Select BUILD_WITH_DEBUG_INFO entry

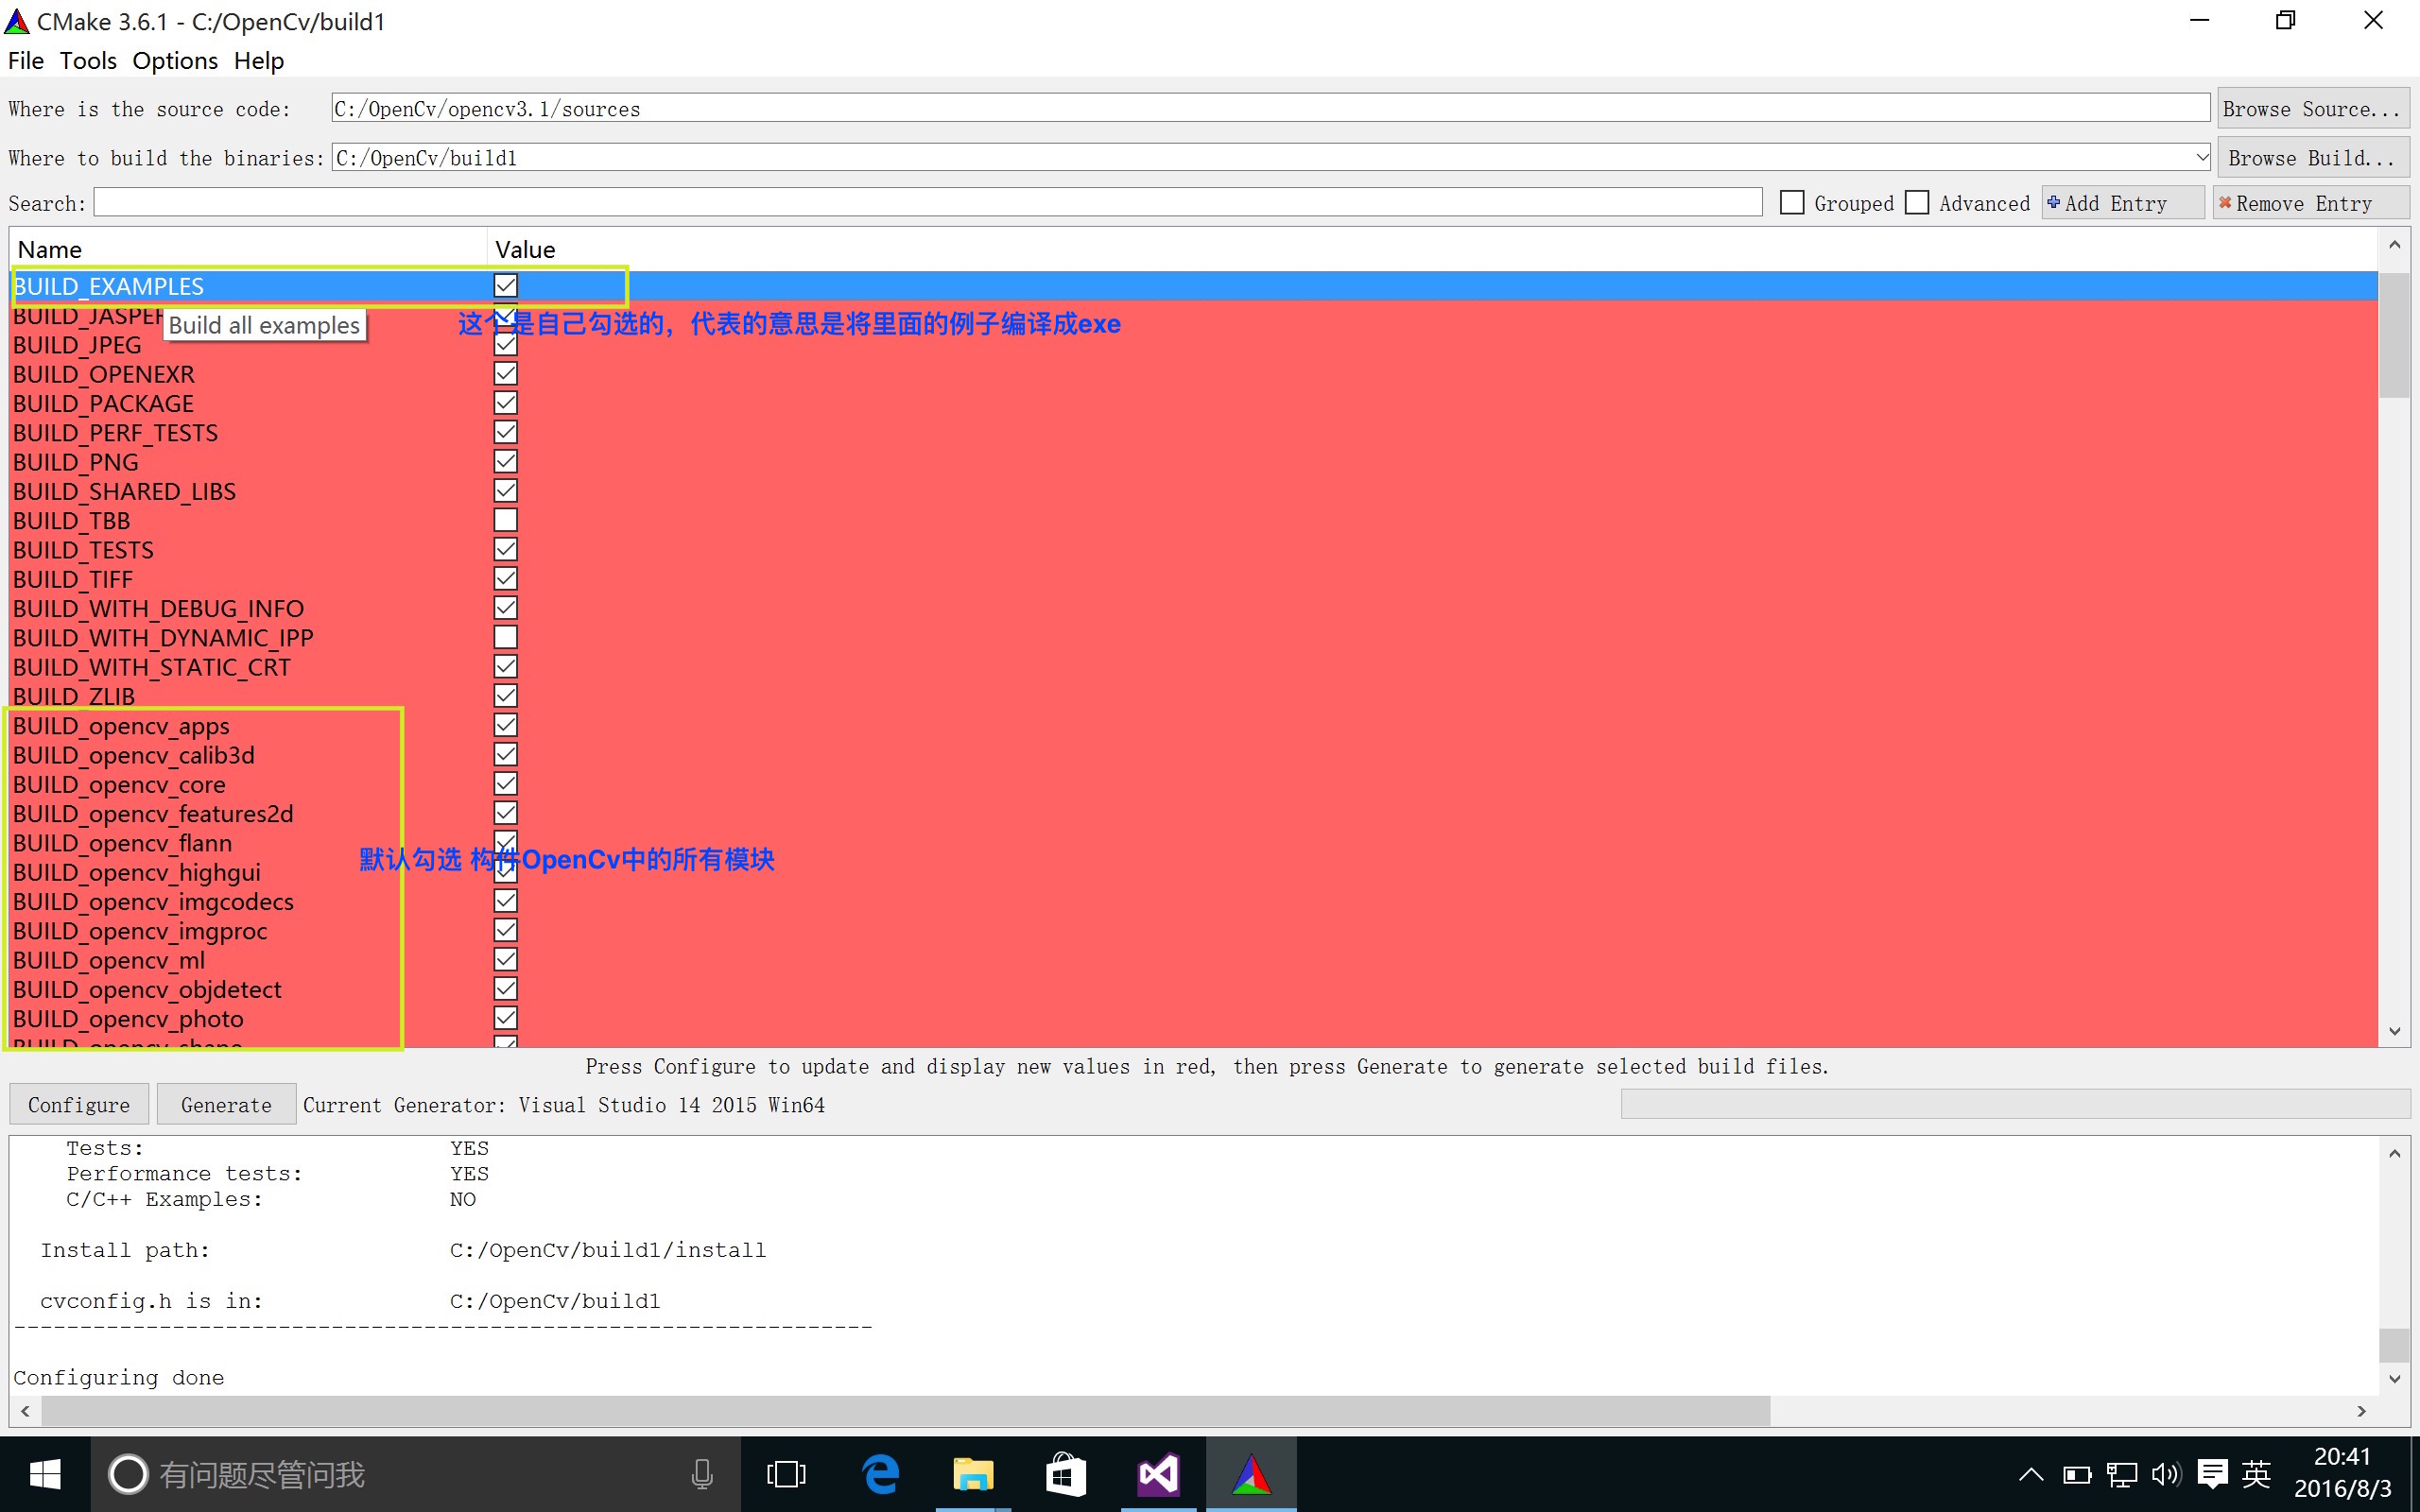pos(1194,608)
